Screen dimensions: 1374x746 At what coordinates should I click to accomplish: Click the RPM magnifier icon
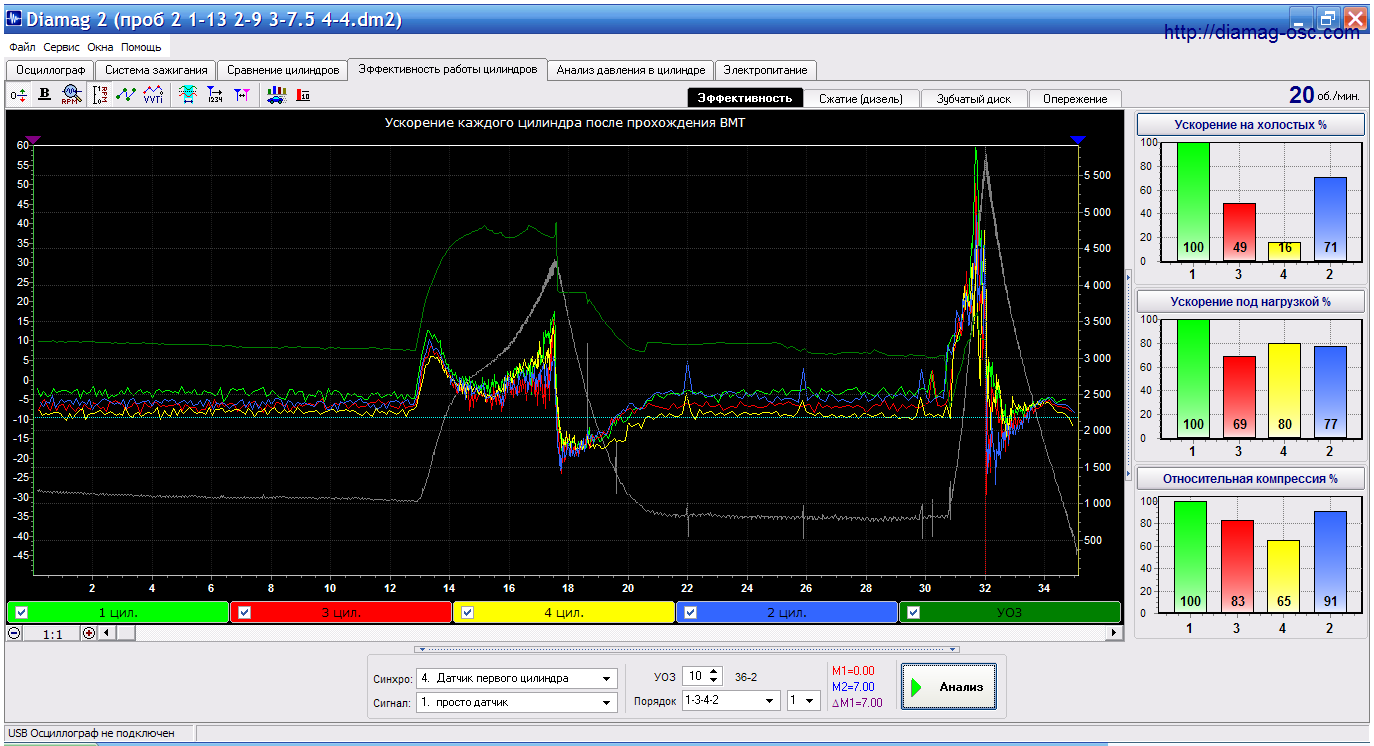tap(70, 95)
